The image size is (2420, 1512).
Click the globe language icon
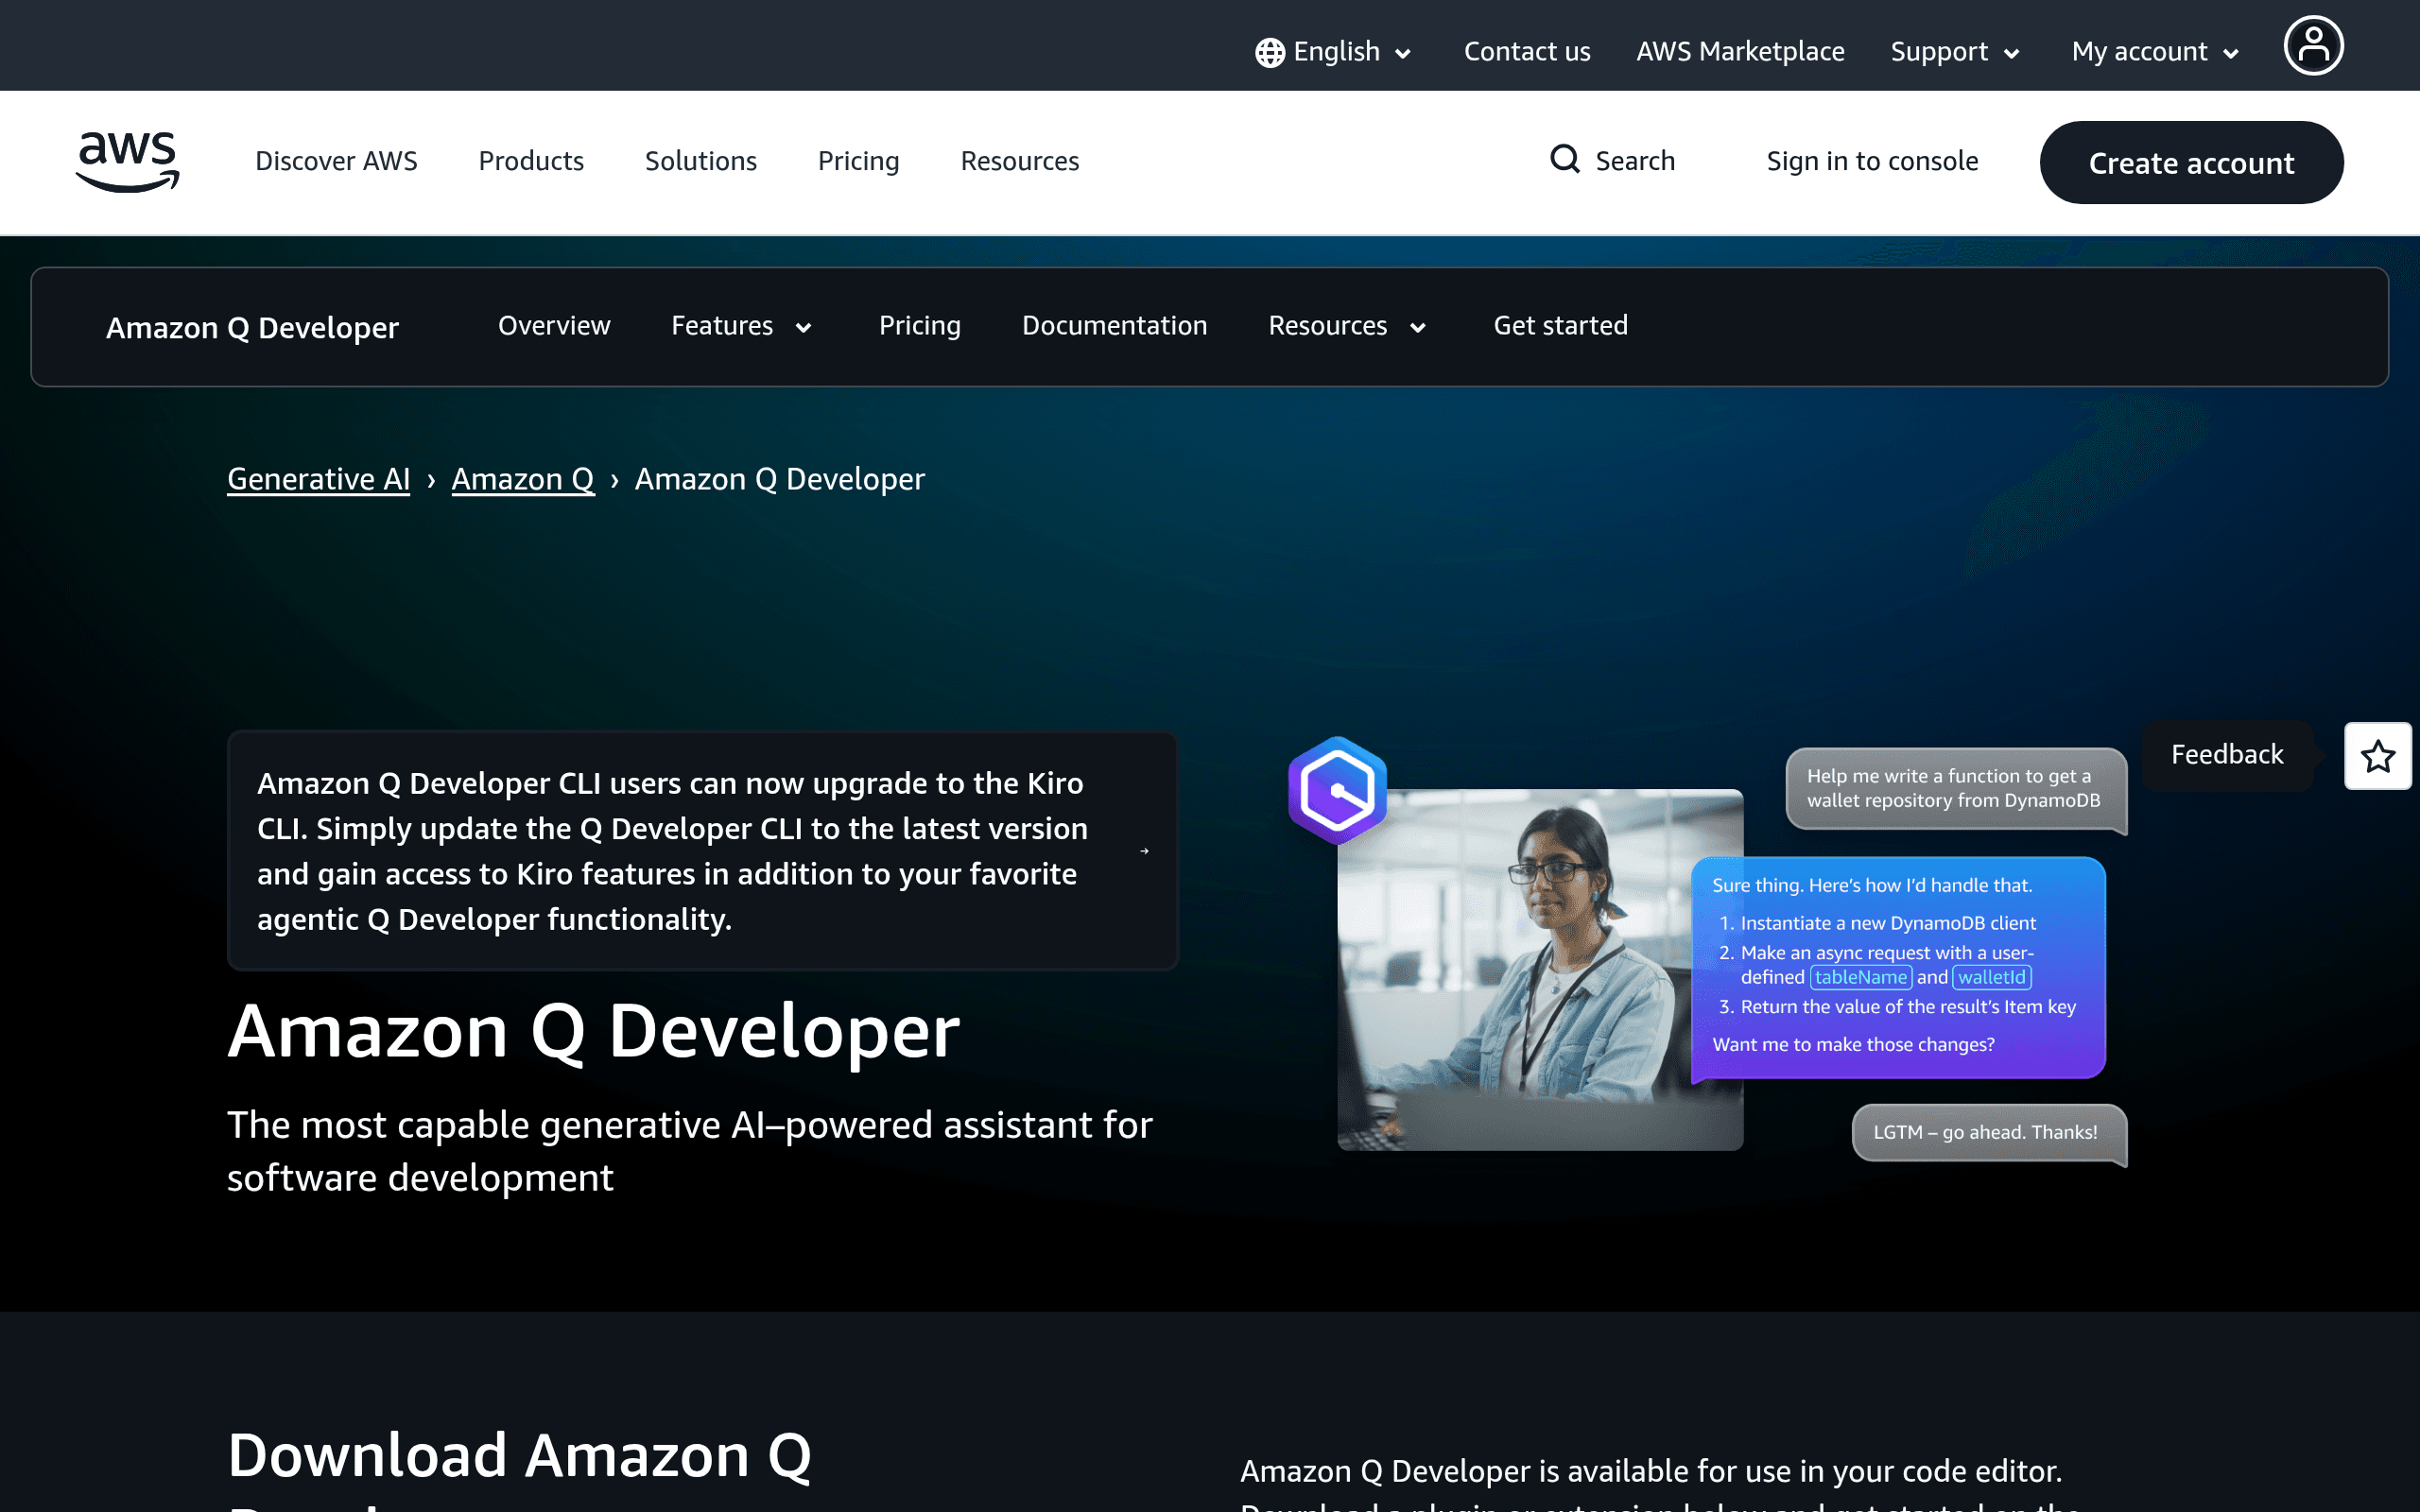(1270, 52)
